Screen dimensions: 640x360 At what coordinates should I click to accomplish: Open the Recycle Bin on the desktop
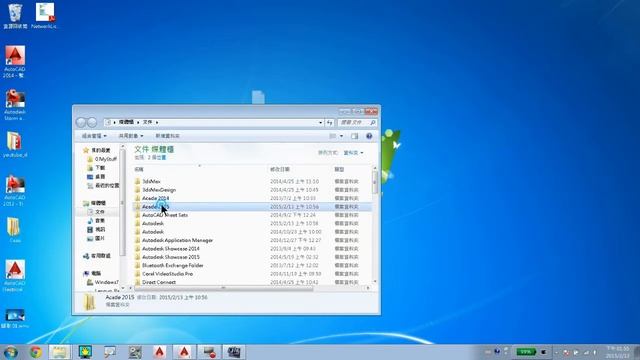click(x=15, y=16)
